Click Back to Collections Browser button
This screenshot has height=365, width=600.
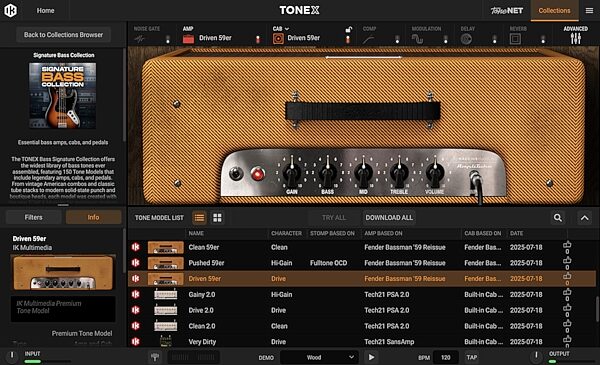[64, 35]
